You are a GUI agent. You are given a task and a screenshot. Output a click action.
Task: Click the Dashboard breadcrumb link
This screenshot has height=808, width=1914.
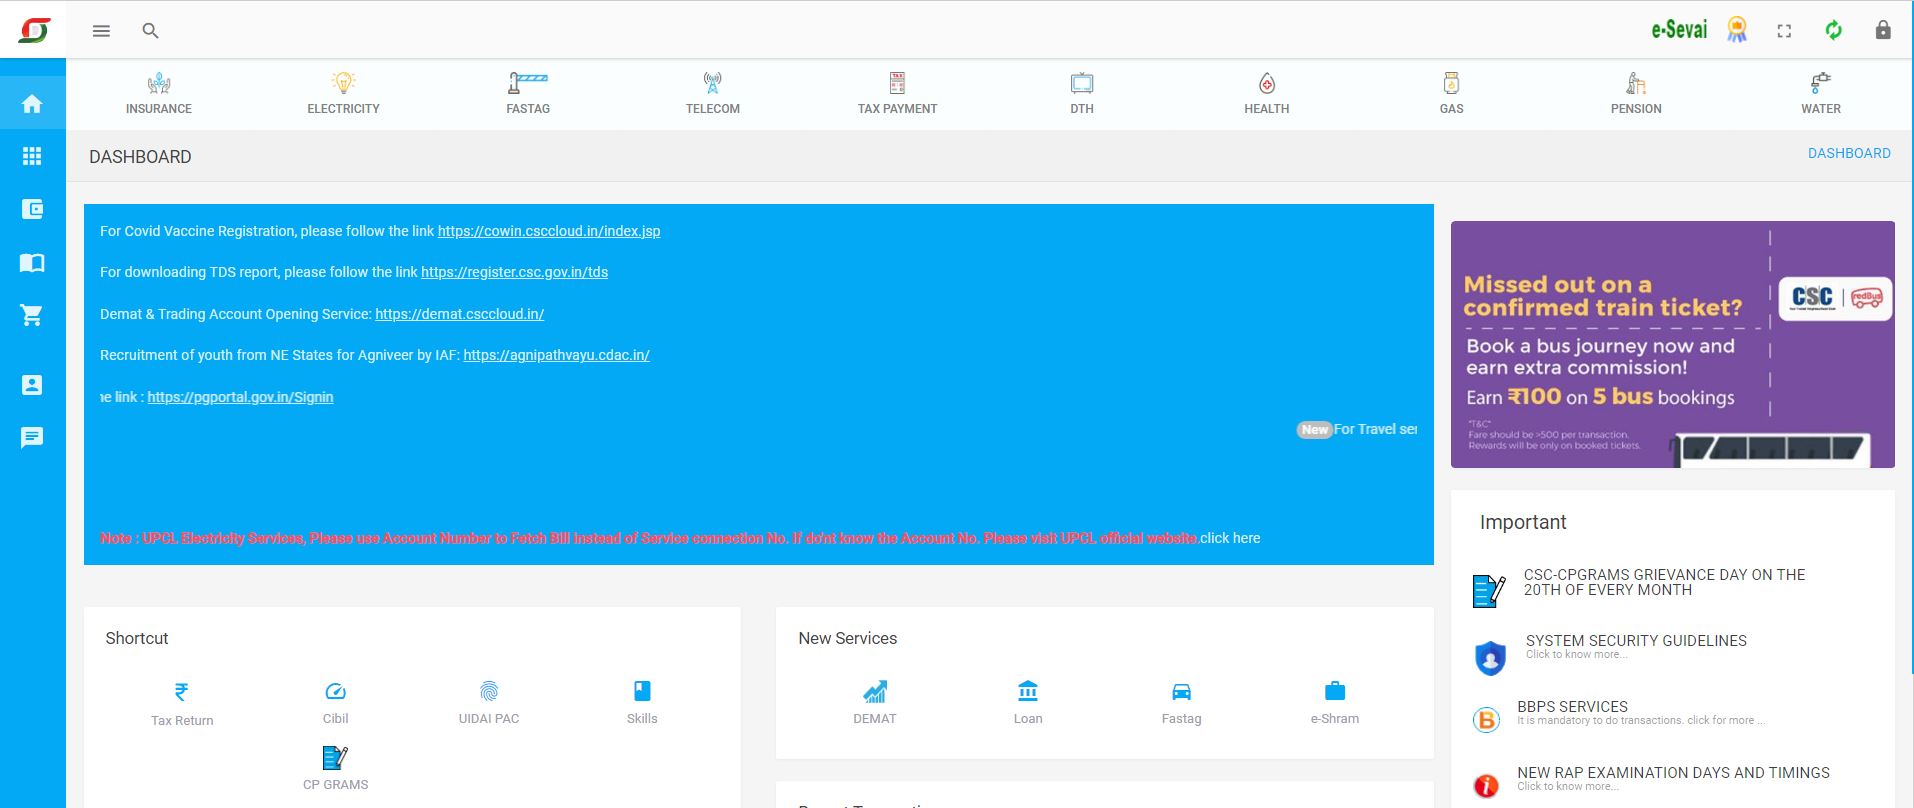pos(1849,153)
